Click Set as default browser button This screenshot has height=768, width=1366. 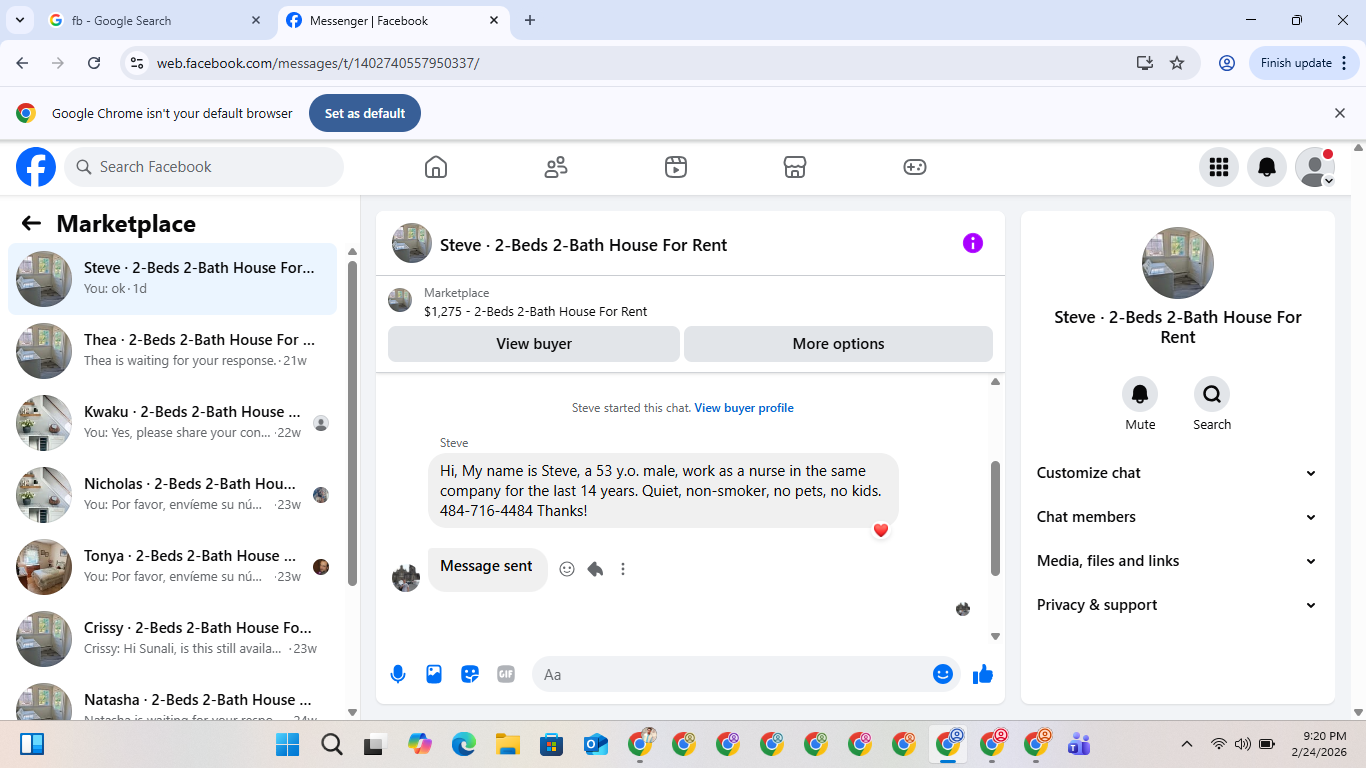coord(365,113)
